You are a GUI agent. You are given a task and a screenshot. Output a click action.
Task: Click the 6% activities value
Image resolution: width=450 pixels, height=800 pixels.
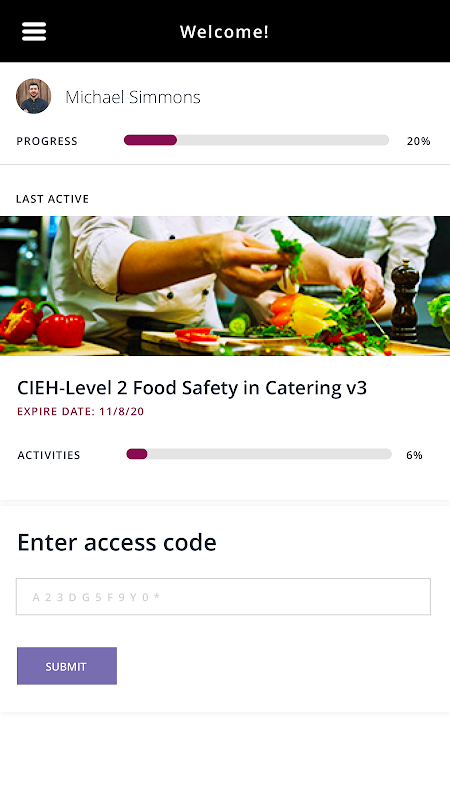click(414, 455)
